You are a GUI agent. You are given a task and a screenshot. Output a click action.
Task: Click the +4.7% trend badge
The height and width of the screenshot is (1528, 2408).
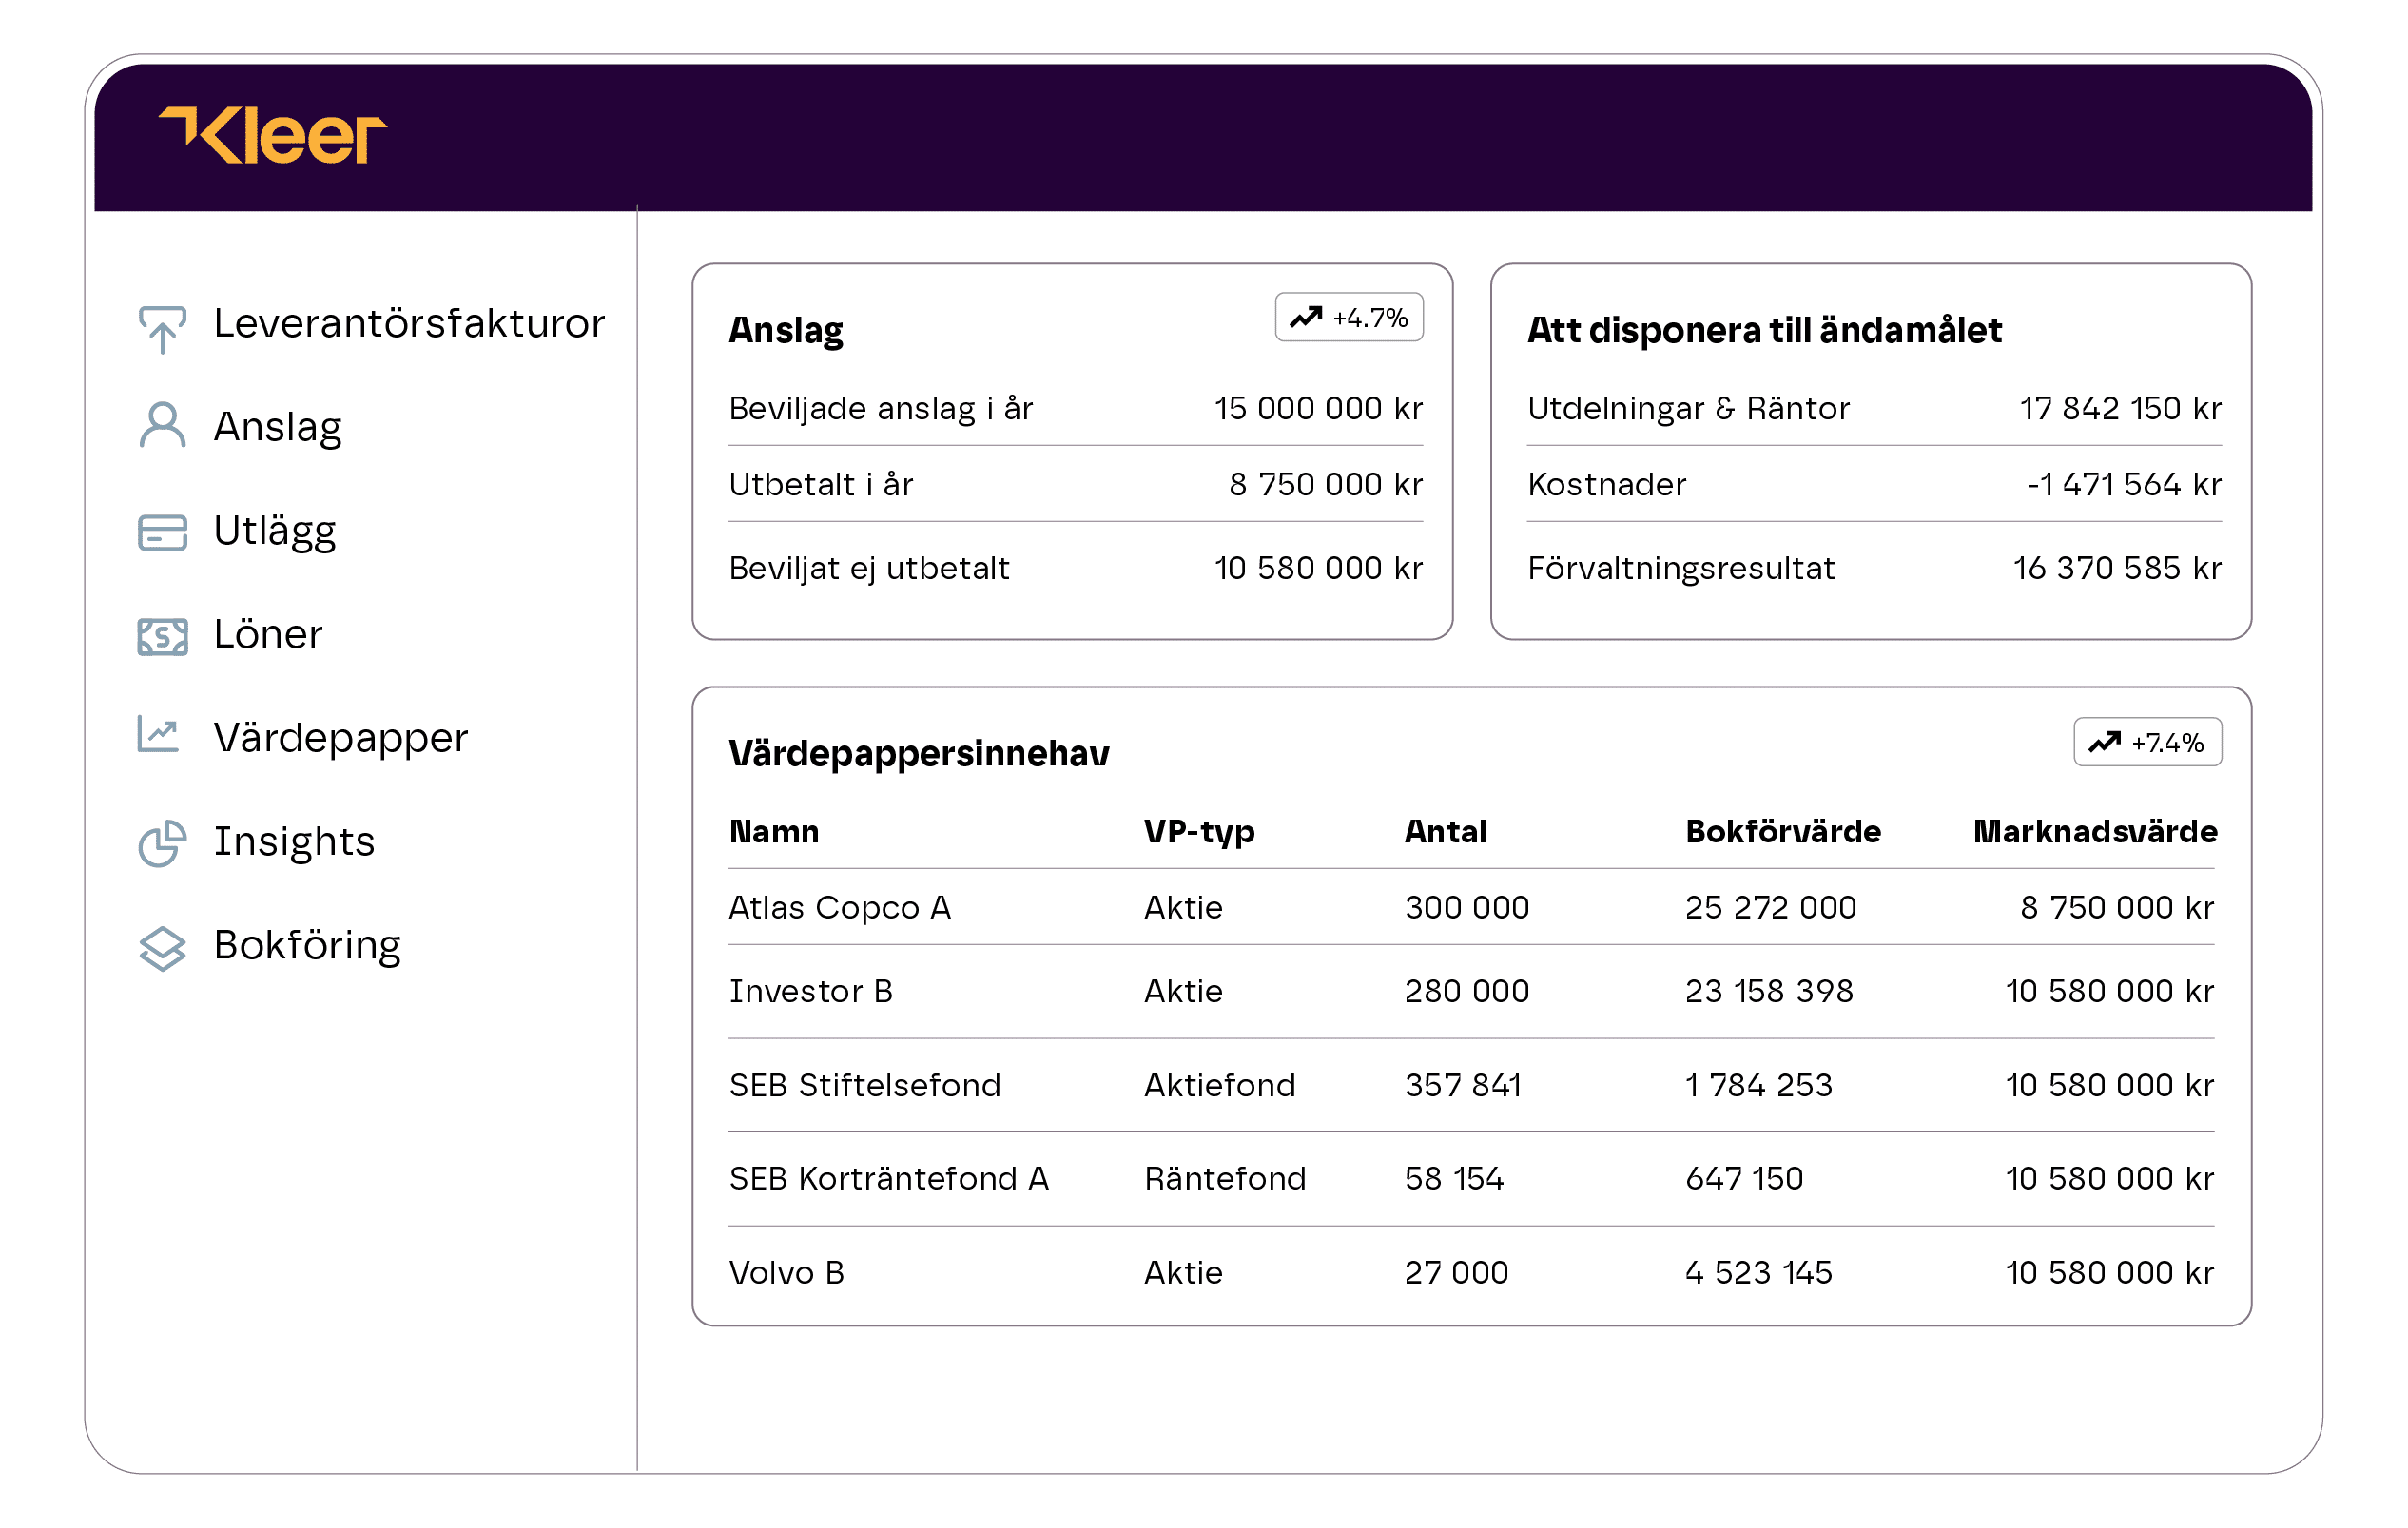pyautogui.click(x=1348, y=318)
